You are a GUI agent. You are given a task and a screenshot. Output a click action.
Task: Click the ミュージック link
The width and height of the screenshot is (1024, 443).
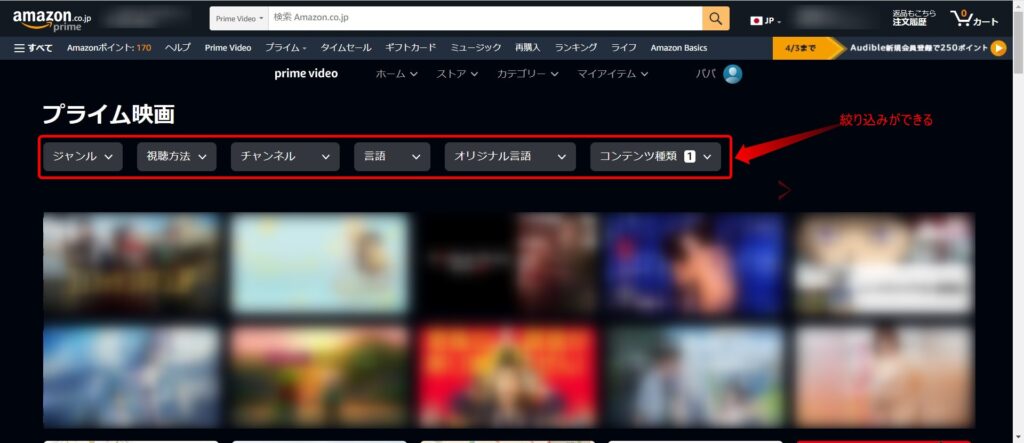[475, 48]
